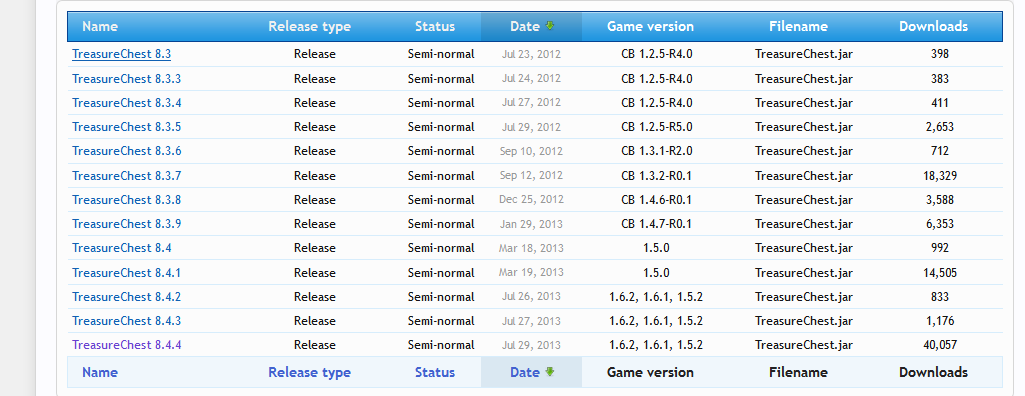The height and width of the screenshot is (396, 1025).
Task: Click the Downloads label in table footer
Action: [933, 372]
